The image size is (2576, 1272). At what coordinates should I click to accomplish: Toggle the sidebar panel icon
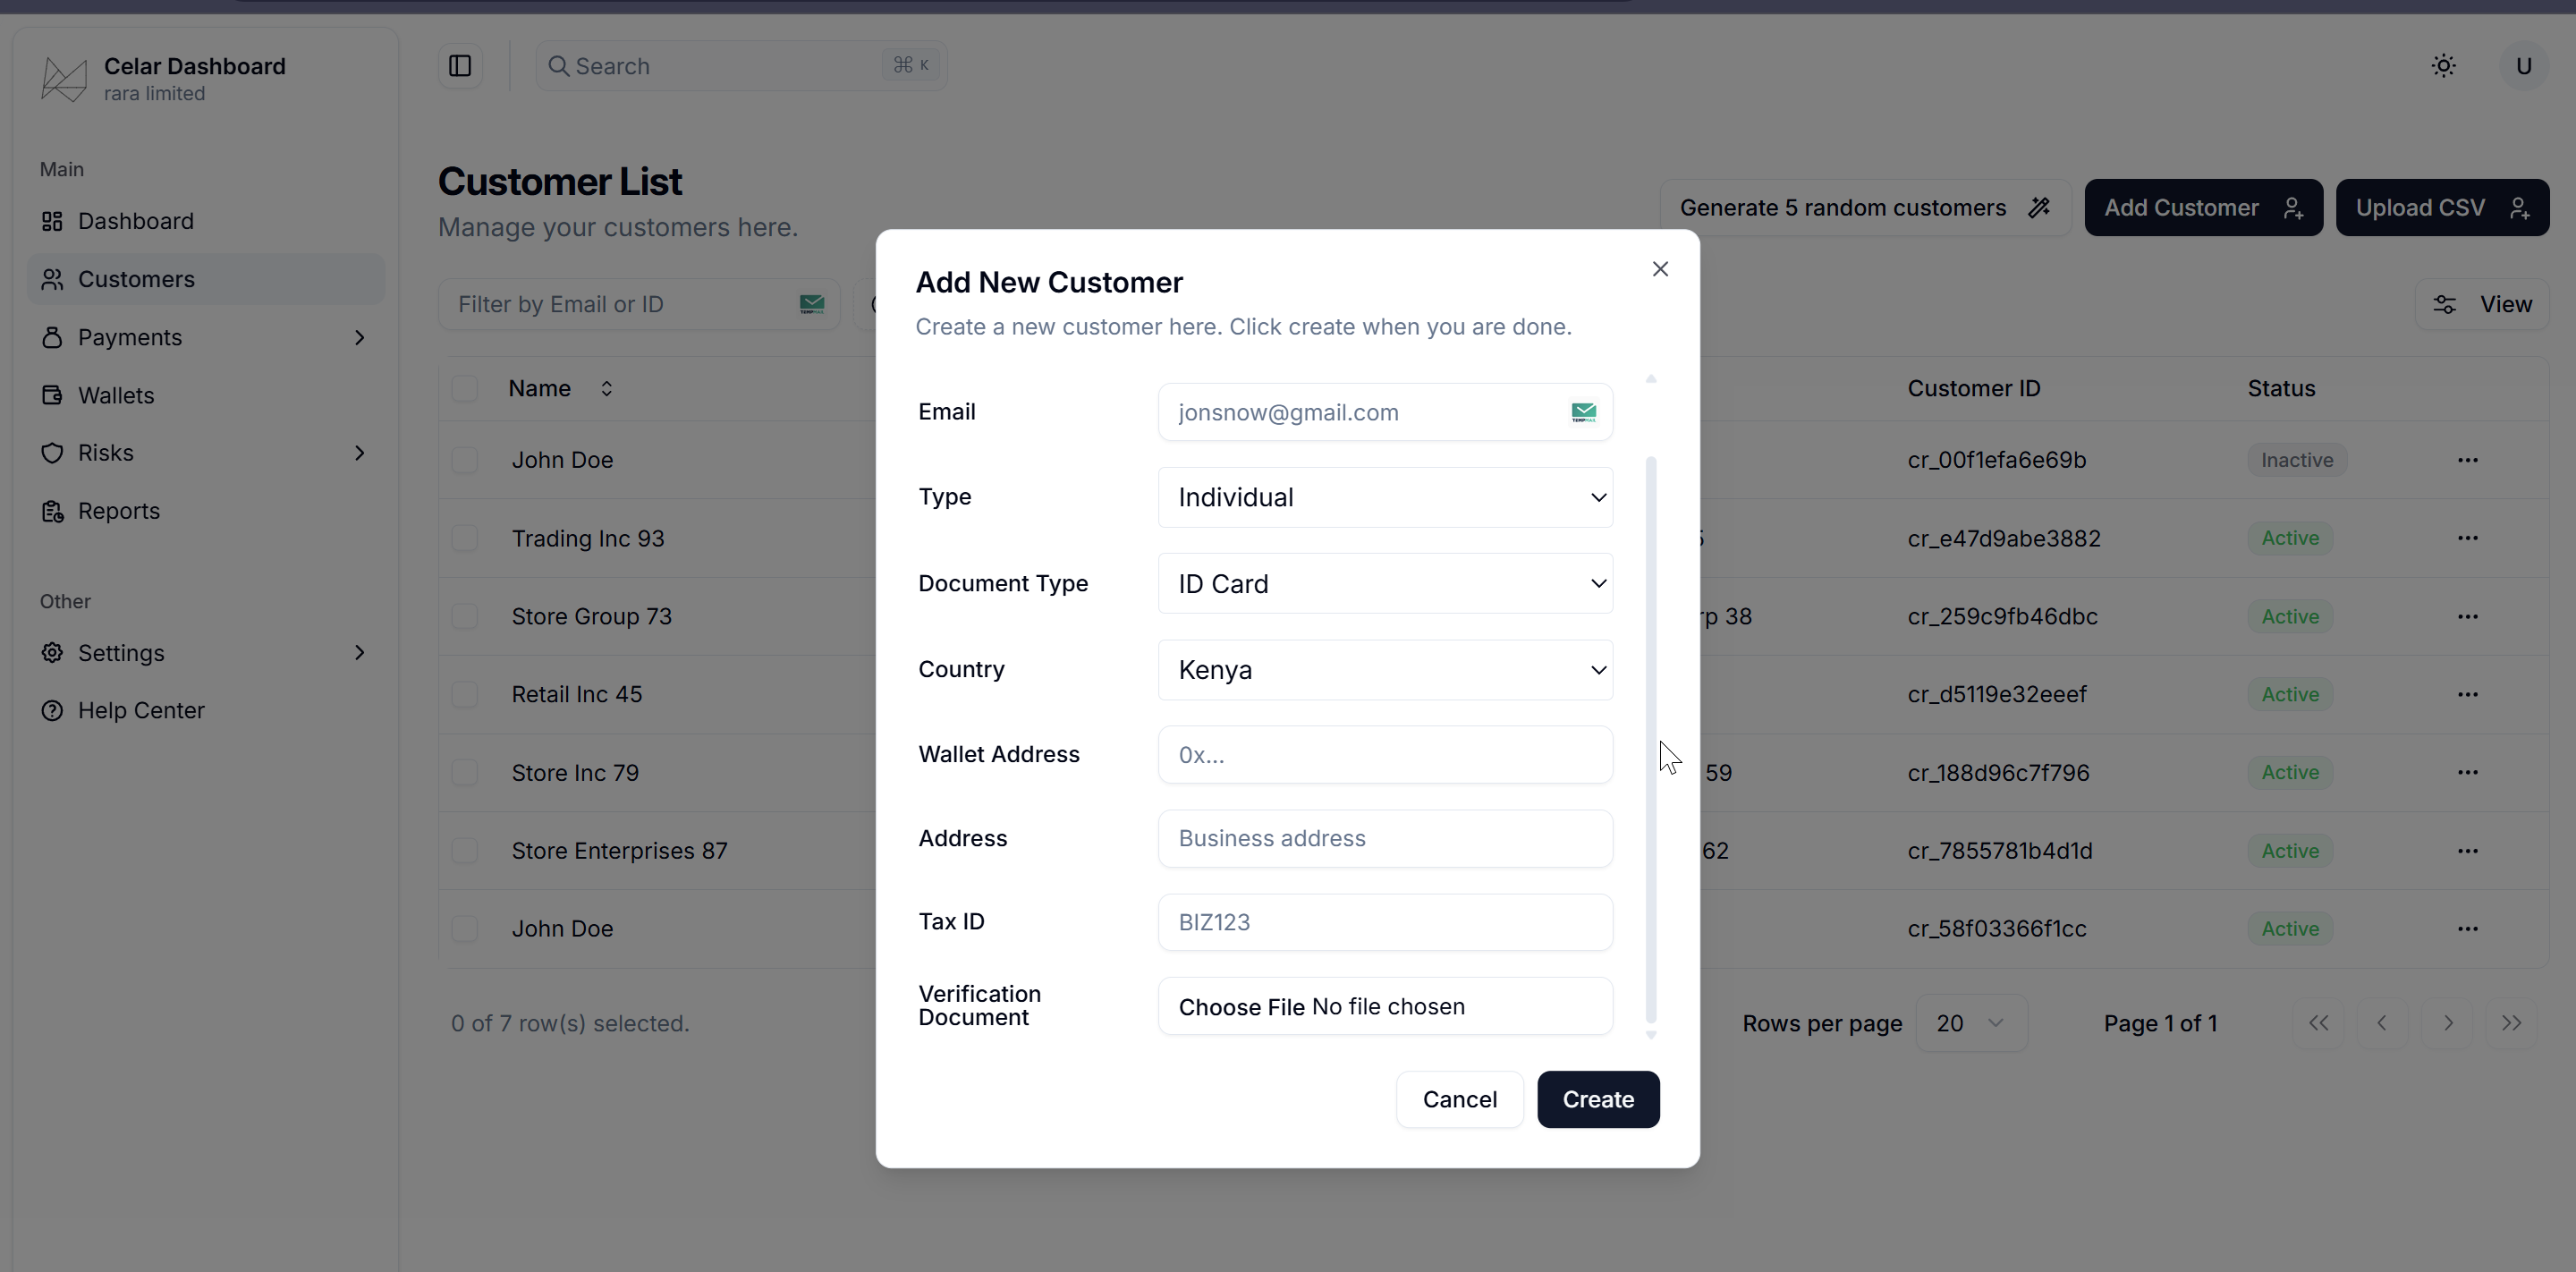(460, 66)
